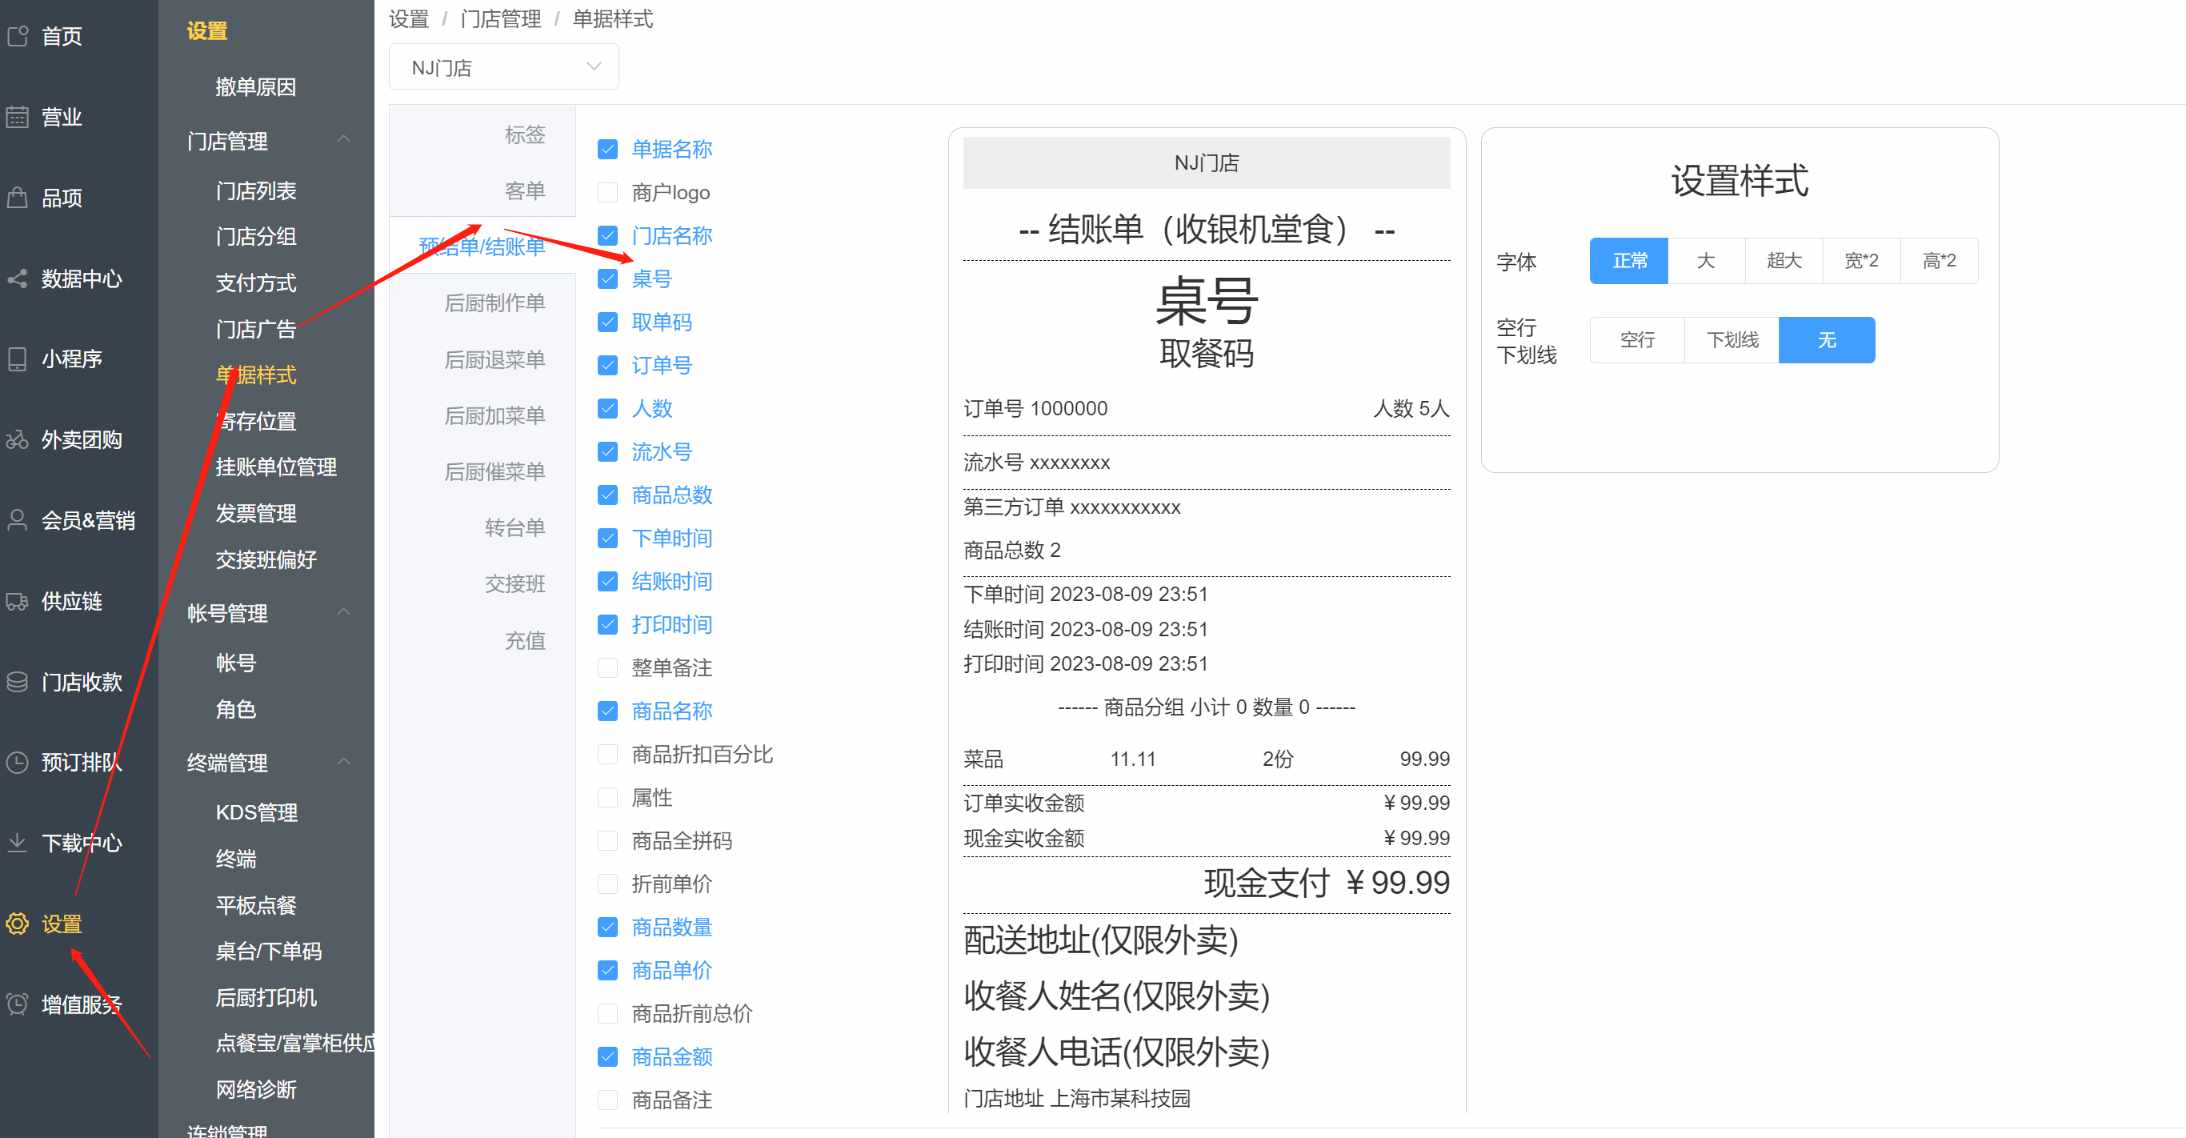Enable the 整单备注 checkbox
The height and width of the screenshot is (1138, 2186).
click(x=607, y=667)
